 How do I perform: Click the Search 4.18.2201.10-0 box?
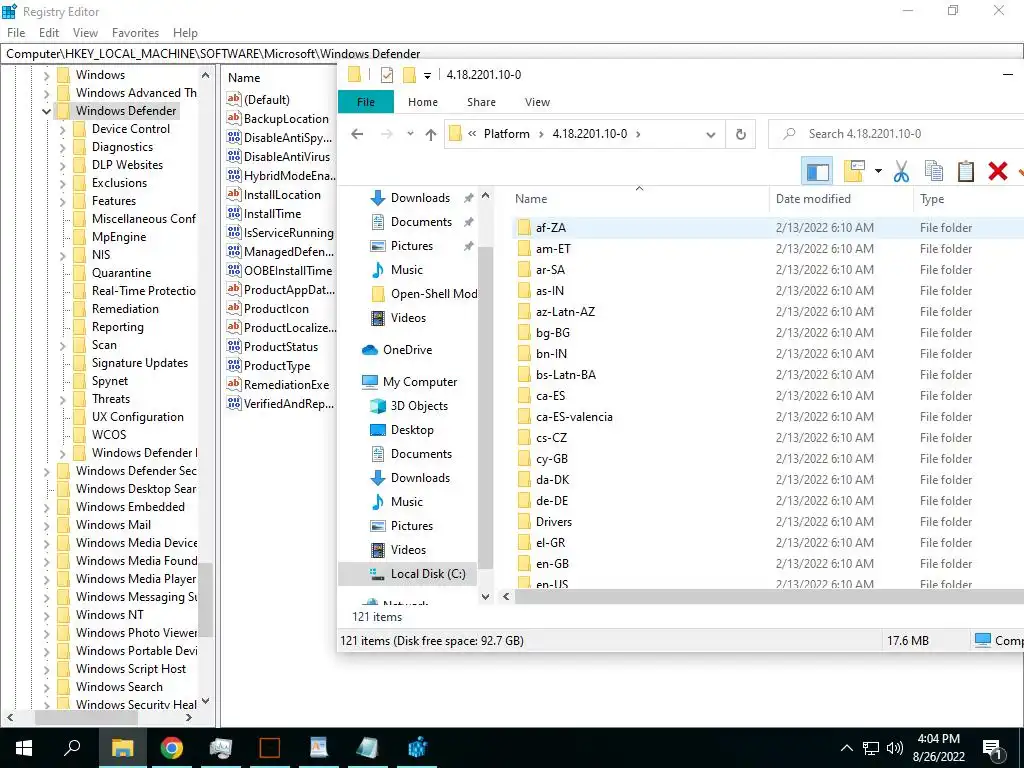896,134
